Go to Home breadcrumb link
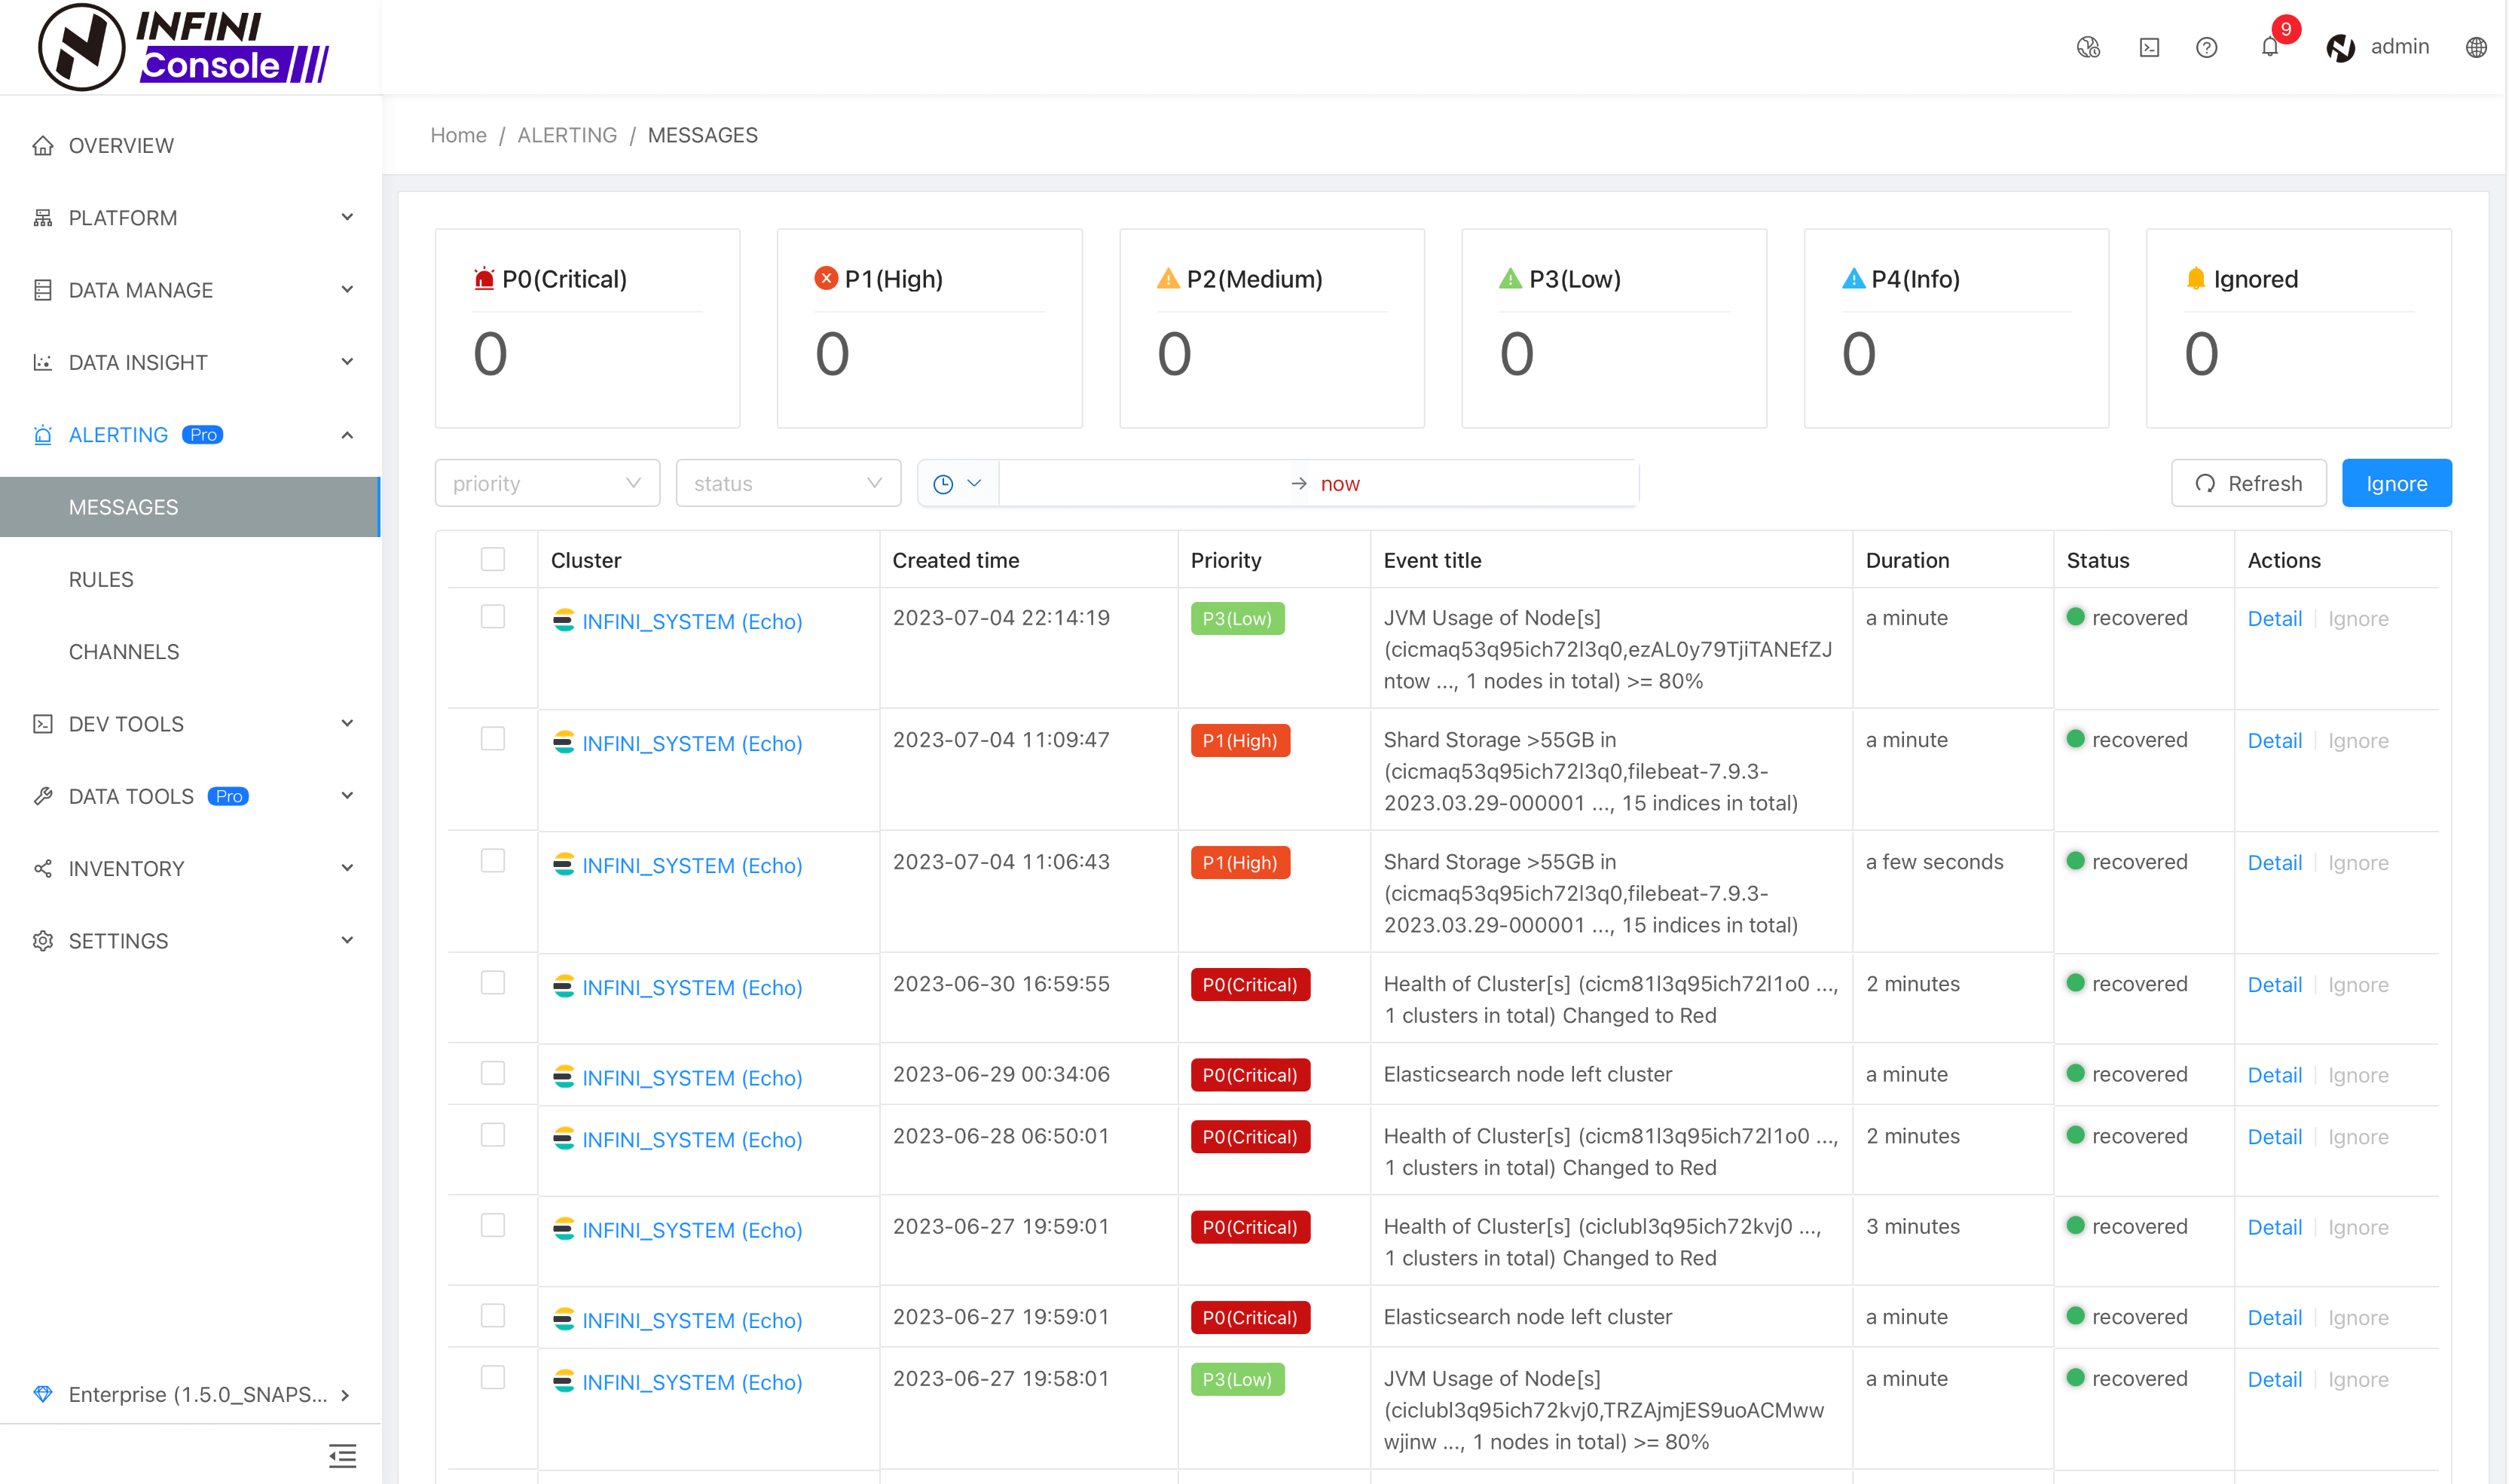Screen dimensions: 2509x1484 click(x=458, y=135)
